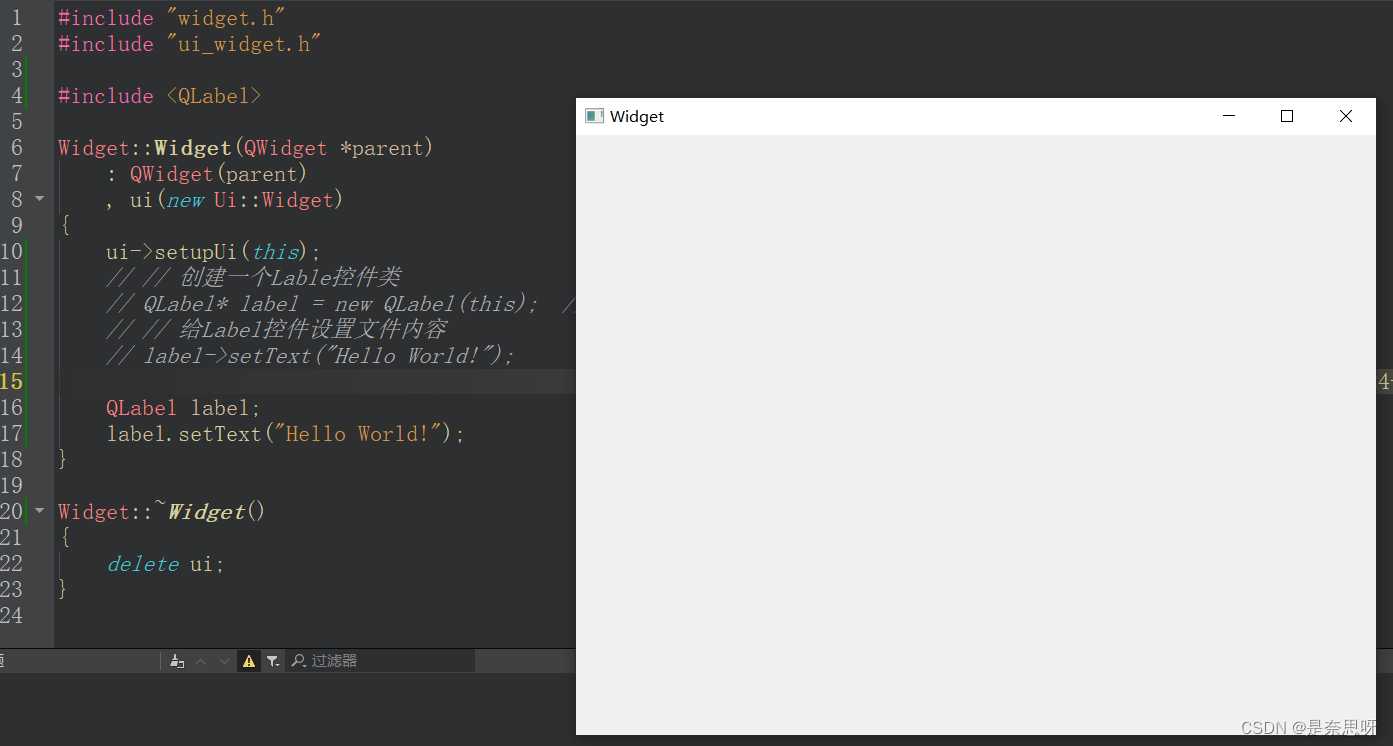This screenshot has width=1393, height=746.
Task: Click line number 1 in gutter
Action: click(x=16, y=18)
